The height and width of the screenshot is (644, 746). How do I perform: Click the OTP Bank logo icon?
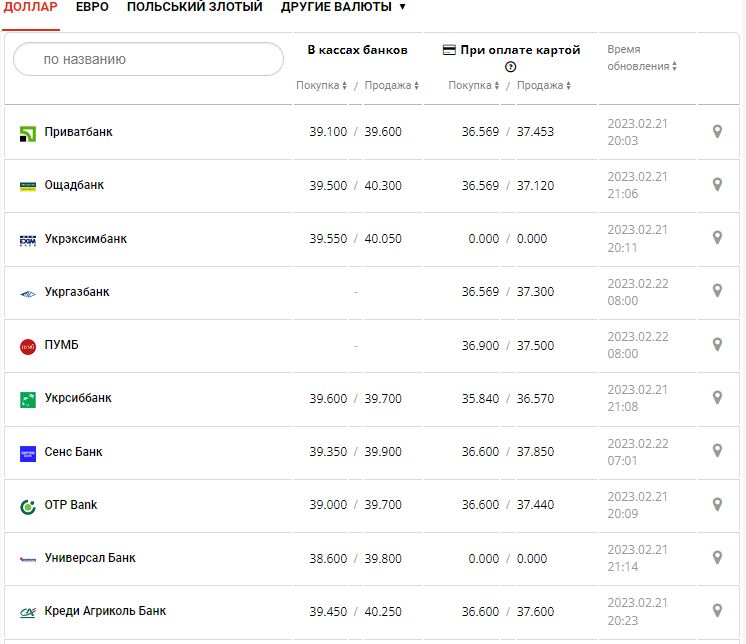coord(28,506)
